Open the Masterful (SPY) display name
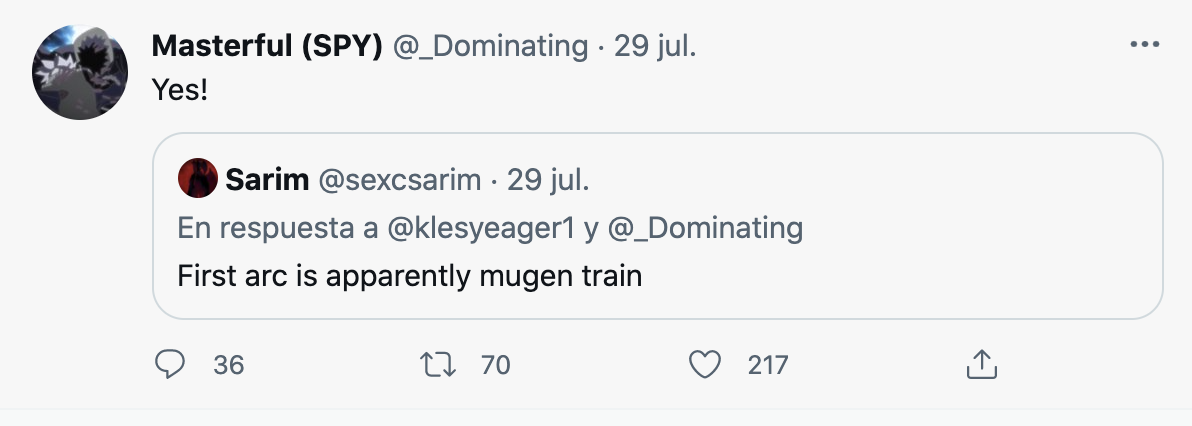The image size is (1192, 426). coord(267,45)
